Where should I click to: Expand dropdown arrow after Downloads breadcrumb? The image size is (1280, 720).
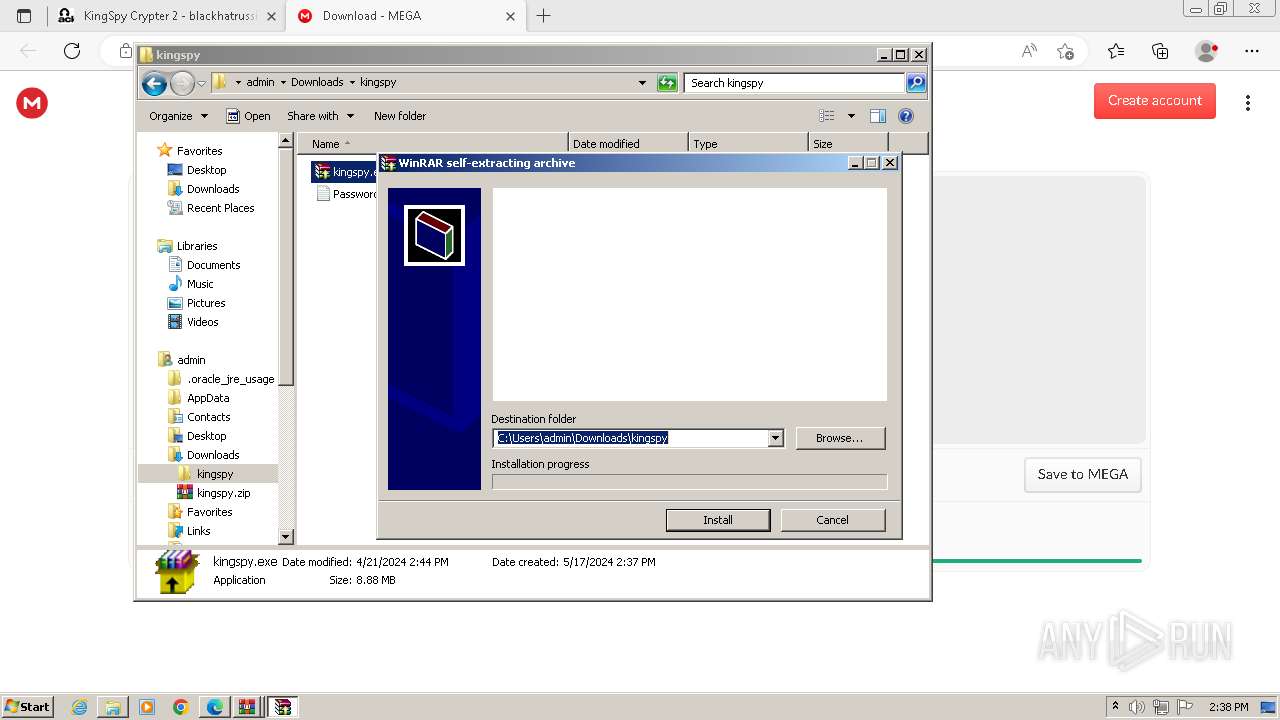(352, 83)
